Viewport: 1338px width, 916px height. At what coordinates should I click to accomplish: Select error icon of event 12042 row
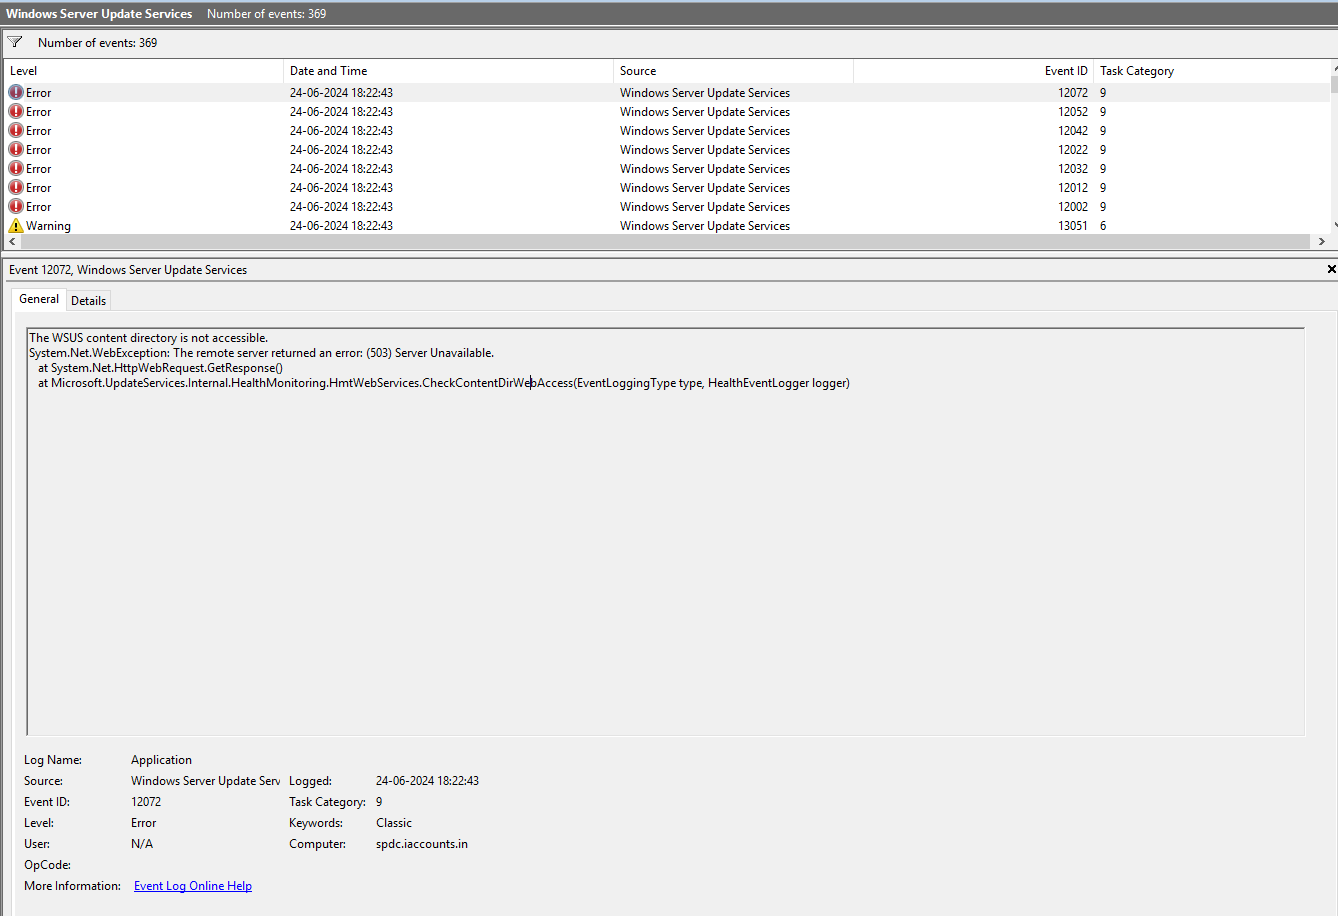(x=16, y=130)
